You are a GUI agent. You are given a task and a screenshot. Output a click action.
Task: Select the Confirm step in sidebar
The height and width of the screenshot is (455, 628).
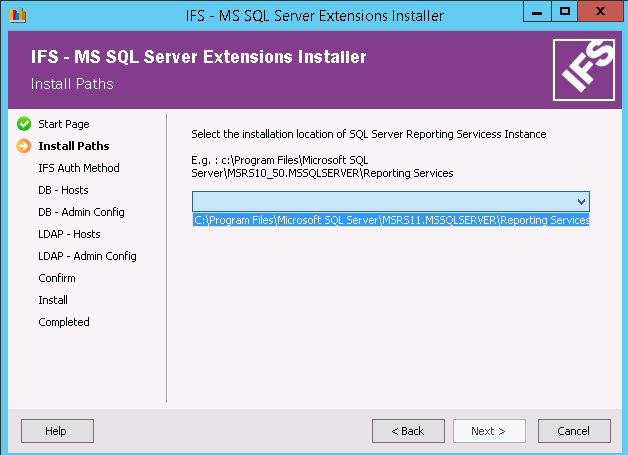57,278
